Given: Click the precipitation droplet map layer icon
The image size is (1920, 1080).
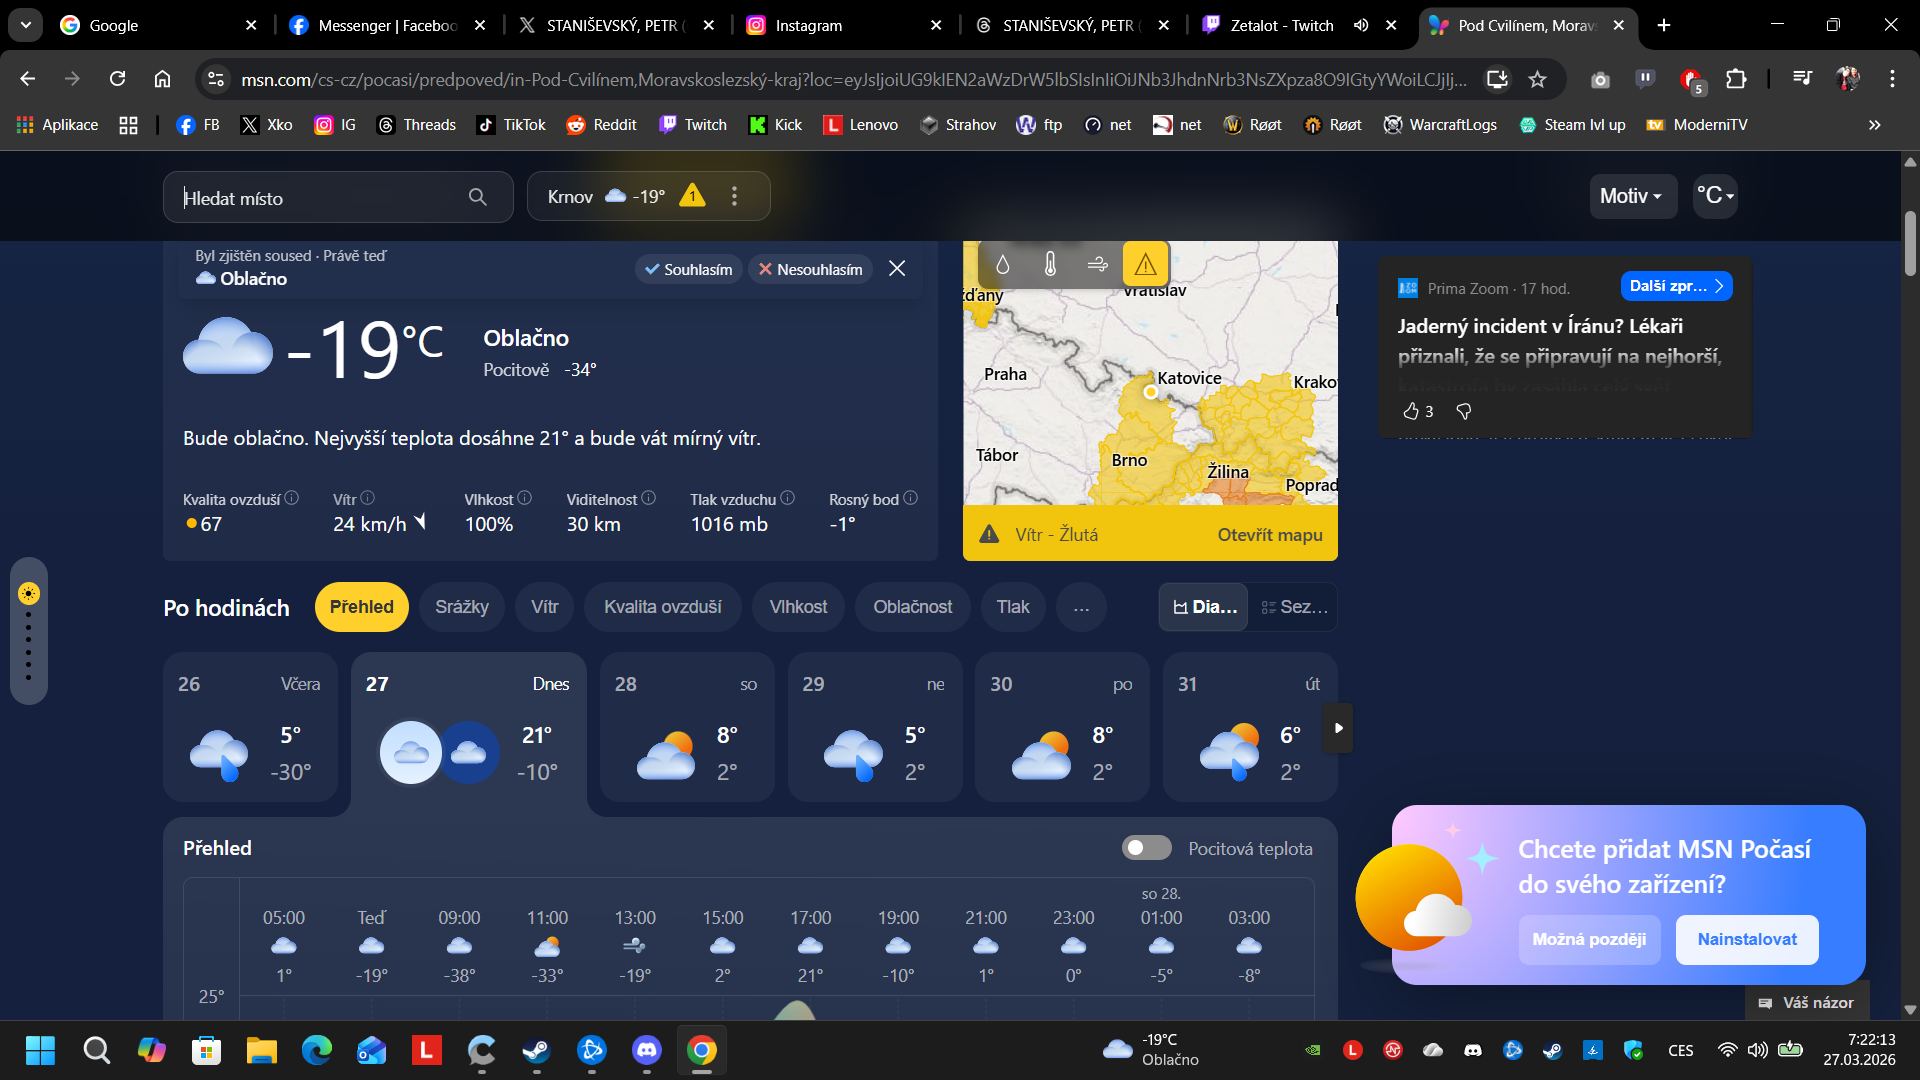Looking at the screenshot, I should tap(1002, 264).
